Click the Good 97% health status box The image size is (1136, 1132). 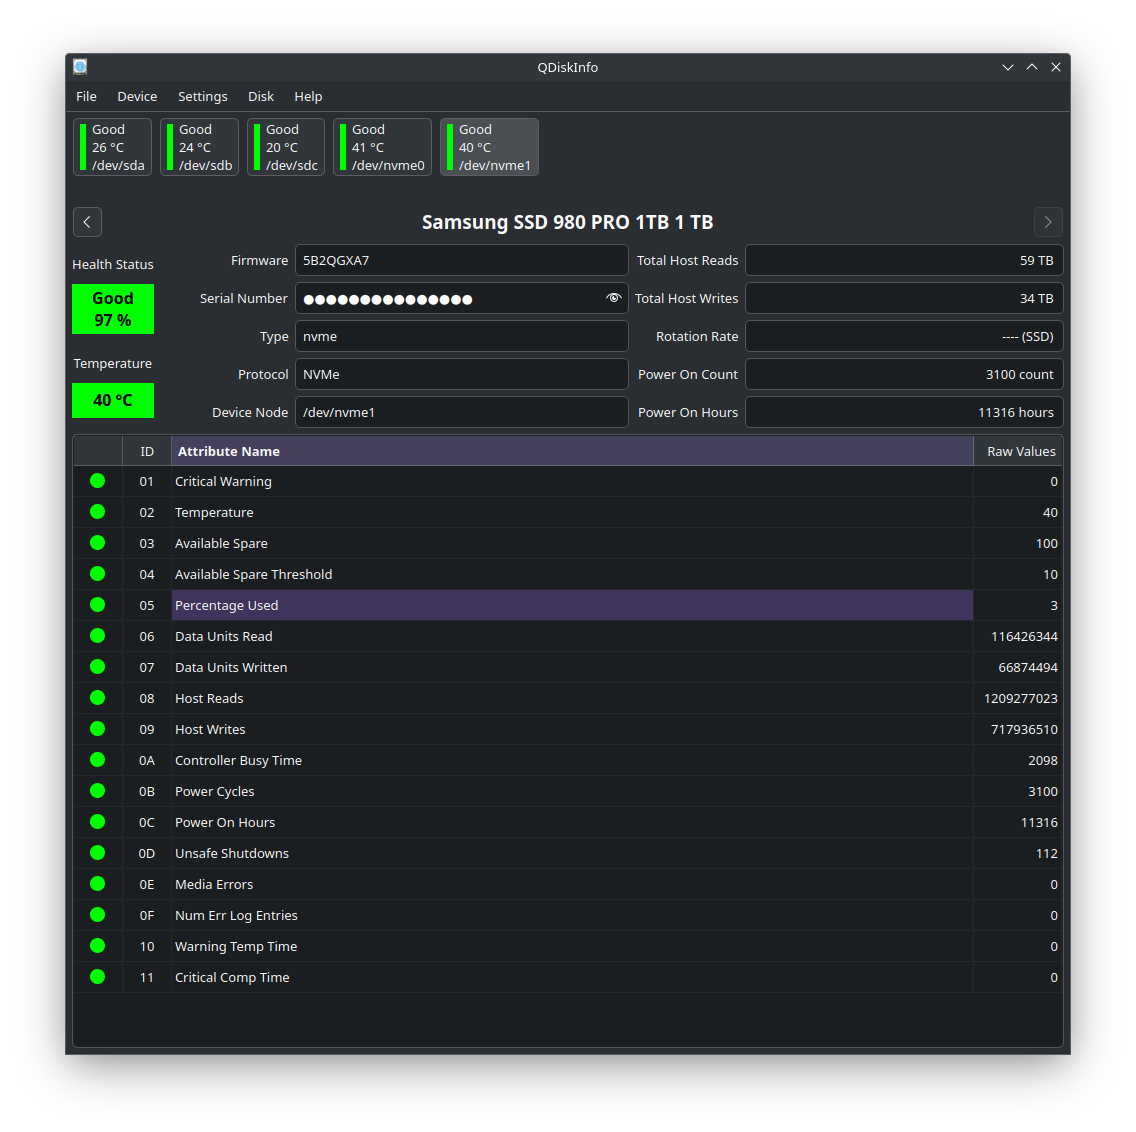pos(112,308)
